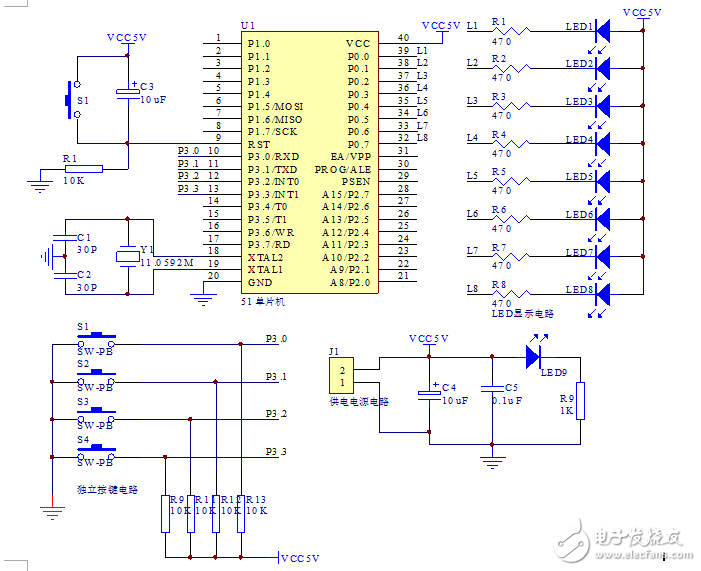
Task: Select the J1 power connector
Action: coord(342,376)
